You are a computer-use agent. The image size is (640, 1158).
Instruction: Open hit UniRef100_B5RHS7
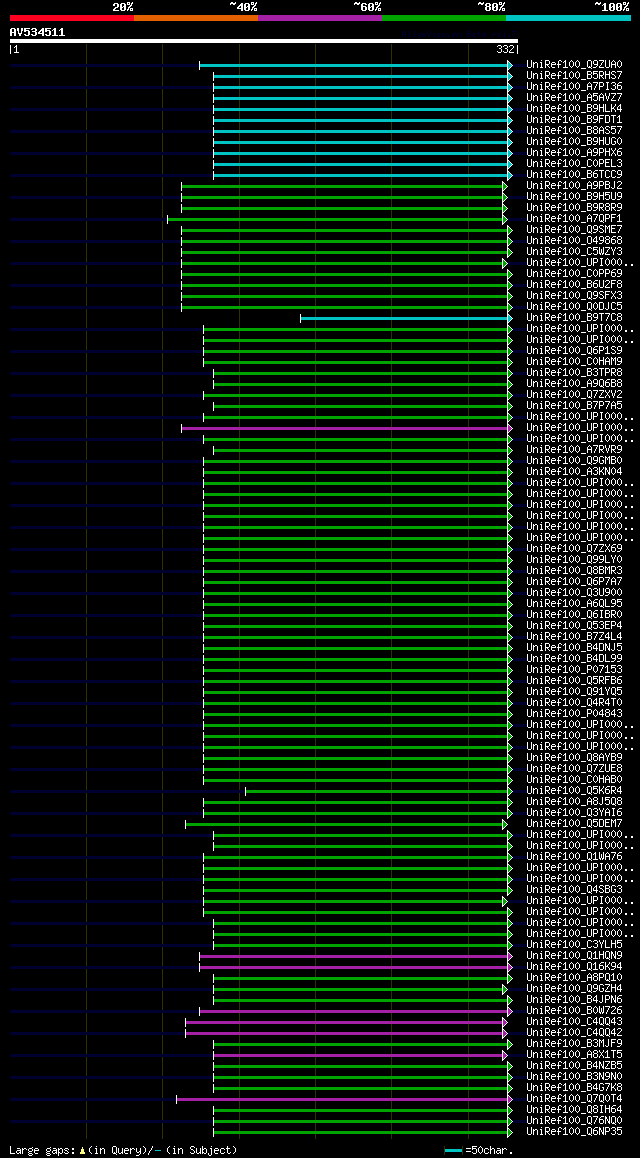tap(574, 76)
